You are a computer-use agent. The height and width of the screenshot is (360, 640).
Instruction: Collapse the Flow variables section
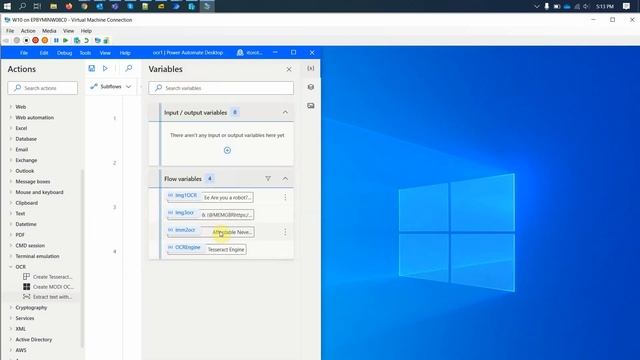pos(285,179)
